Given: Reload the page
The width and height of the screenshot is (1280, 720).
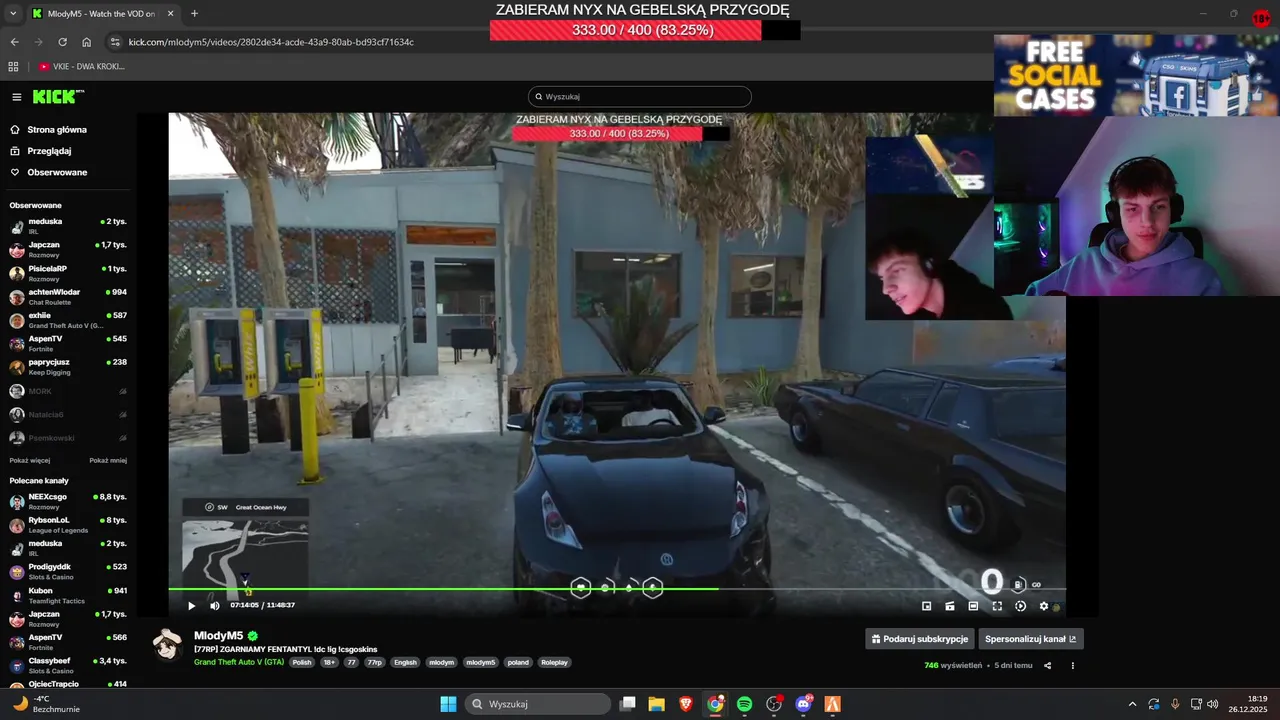Looking at the screenshot, I should pyautogui.click(x=62, y=42).
